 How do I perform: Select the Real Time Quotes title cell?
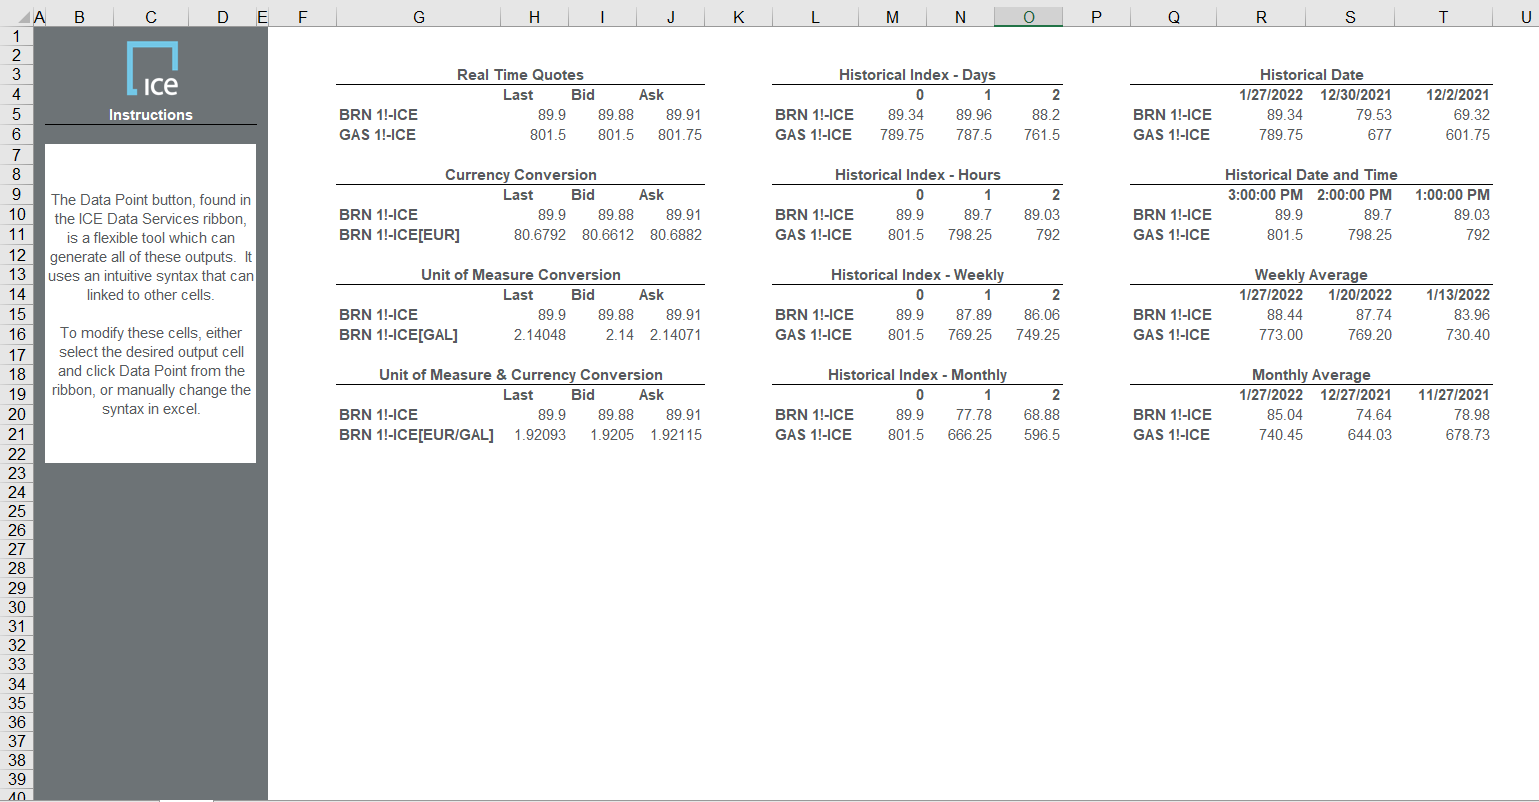pyautogui.click(x=520, y=75)
